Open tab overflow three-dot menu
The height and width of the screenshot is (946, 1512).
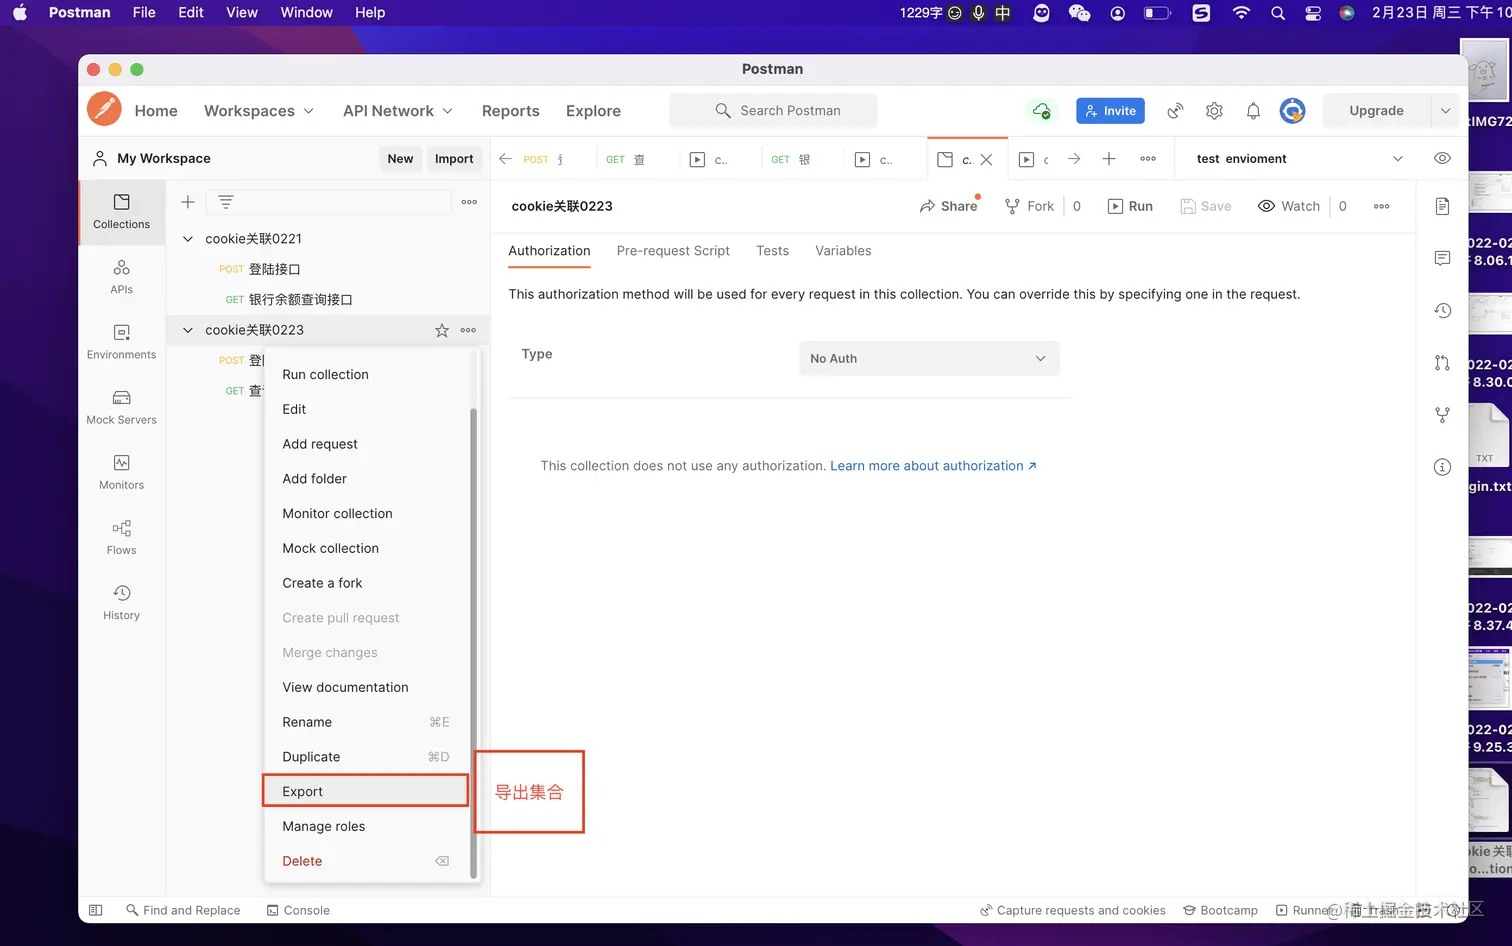(x=1148, y=159)
